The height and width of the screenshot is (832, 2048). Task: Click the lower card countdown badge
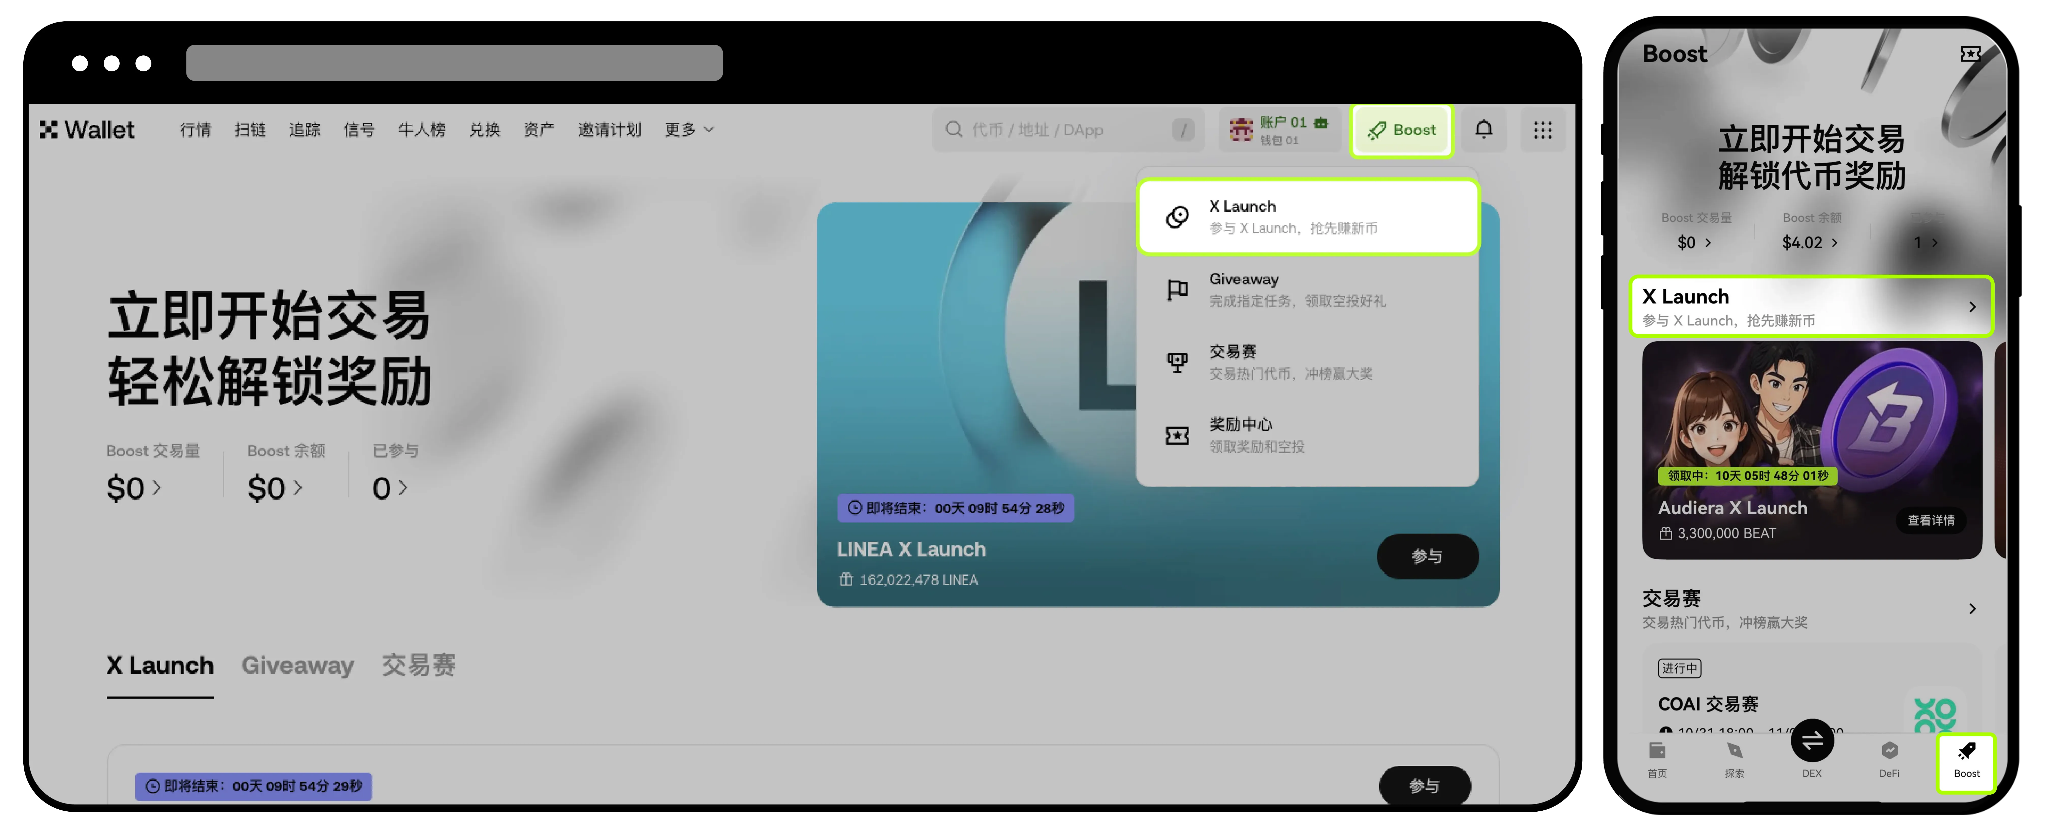pyautogui.click(x=254, y=786)
